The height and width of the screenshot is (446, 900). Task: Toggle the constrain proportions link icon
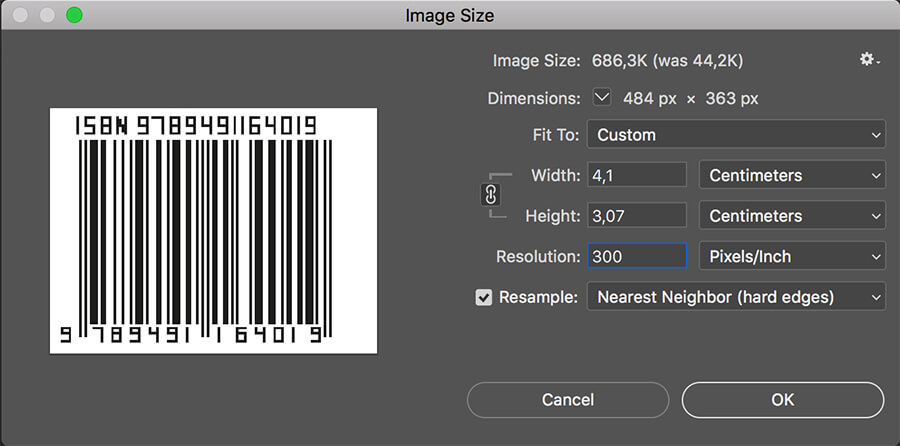coord(490,195)
